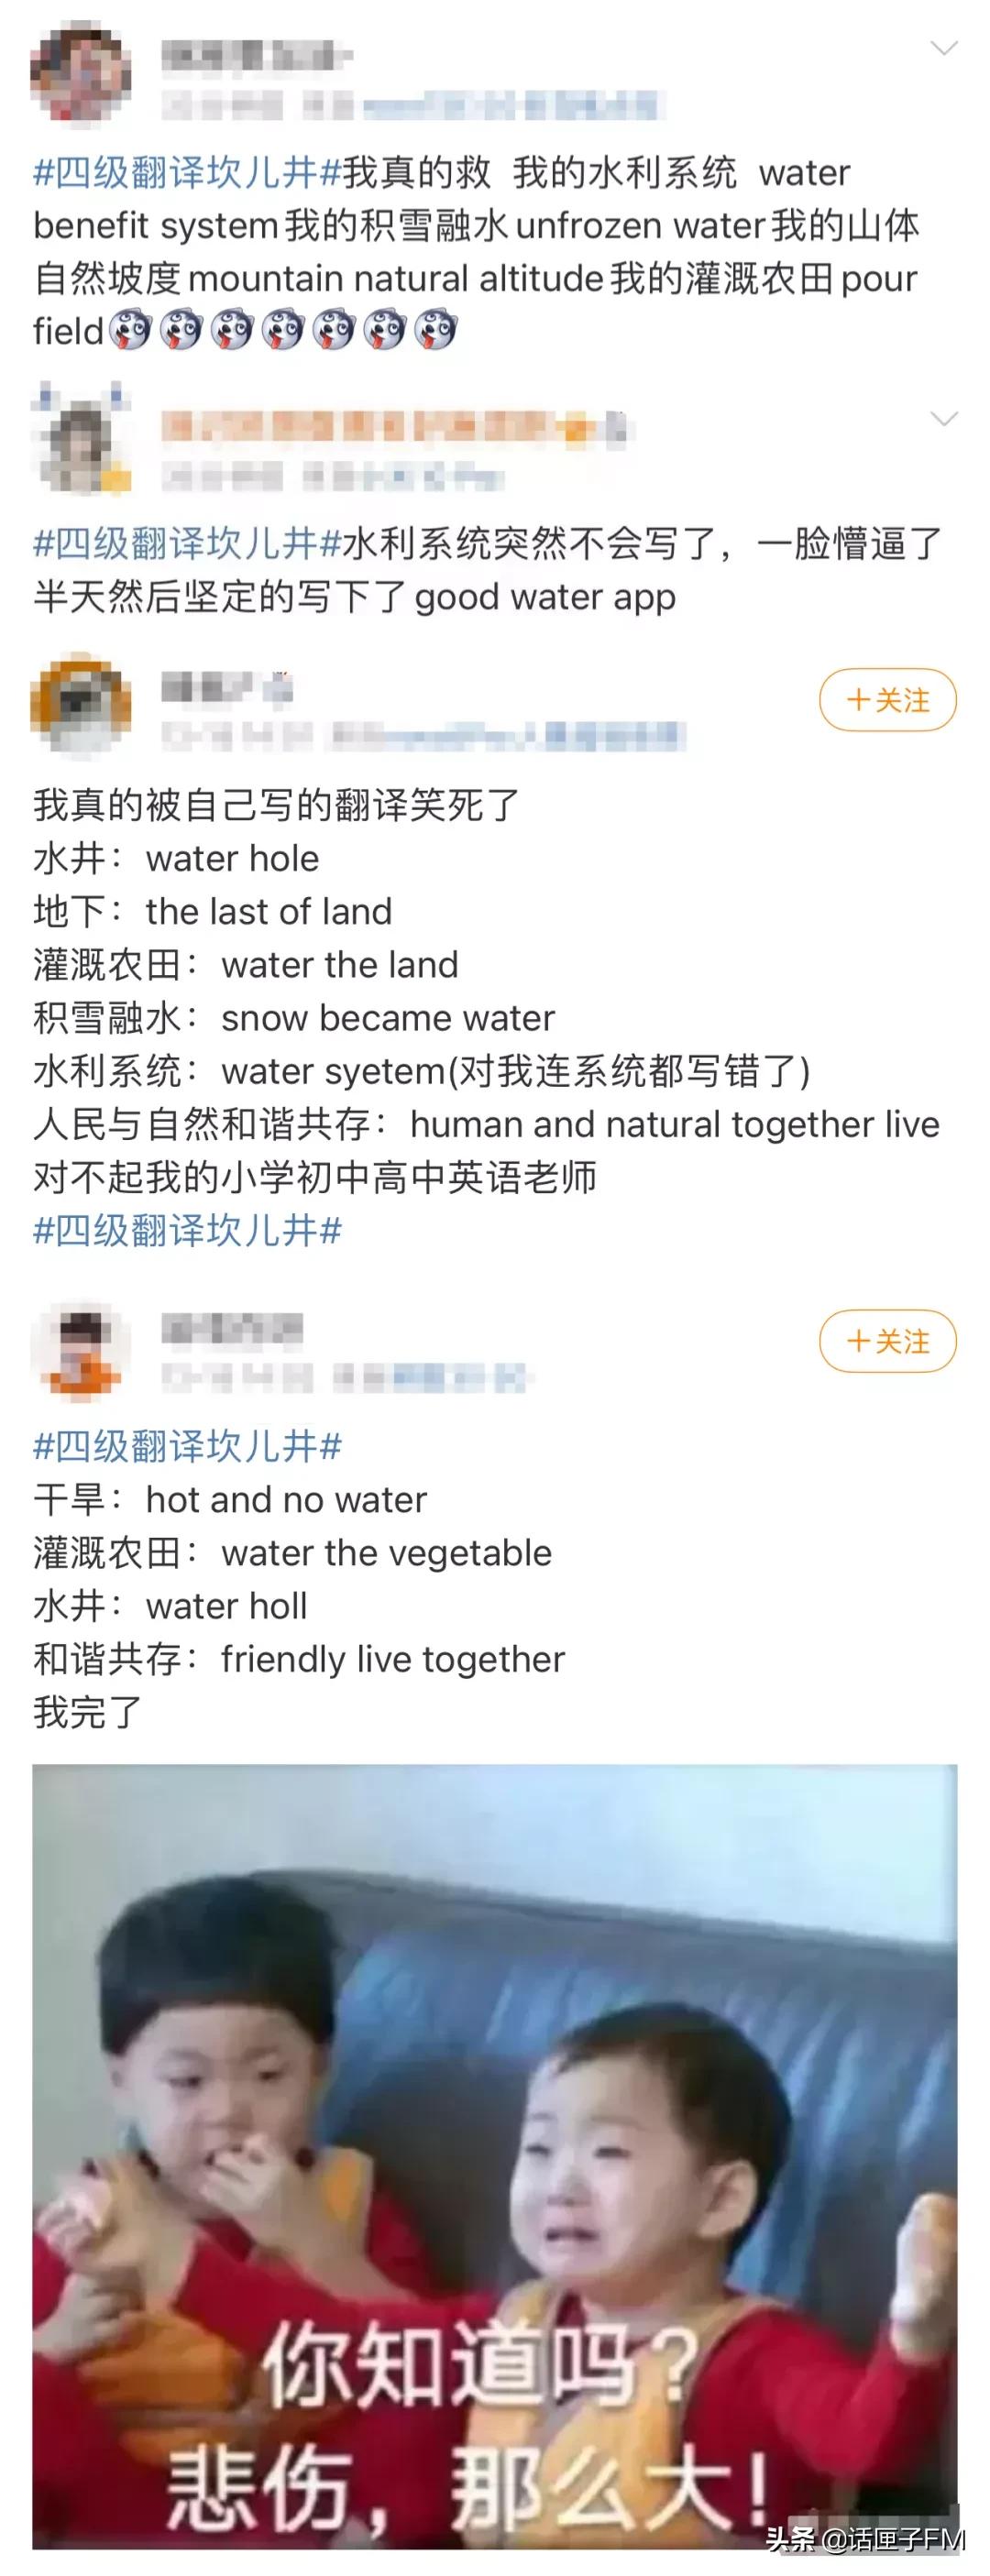This screenshot has height=2576, width=990.
Task: Tap the hashtag preceding "水利系统突然不会写了"
Action: pyautogui.click(x=187, y=544)
